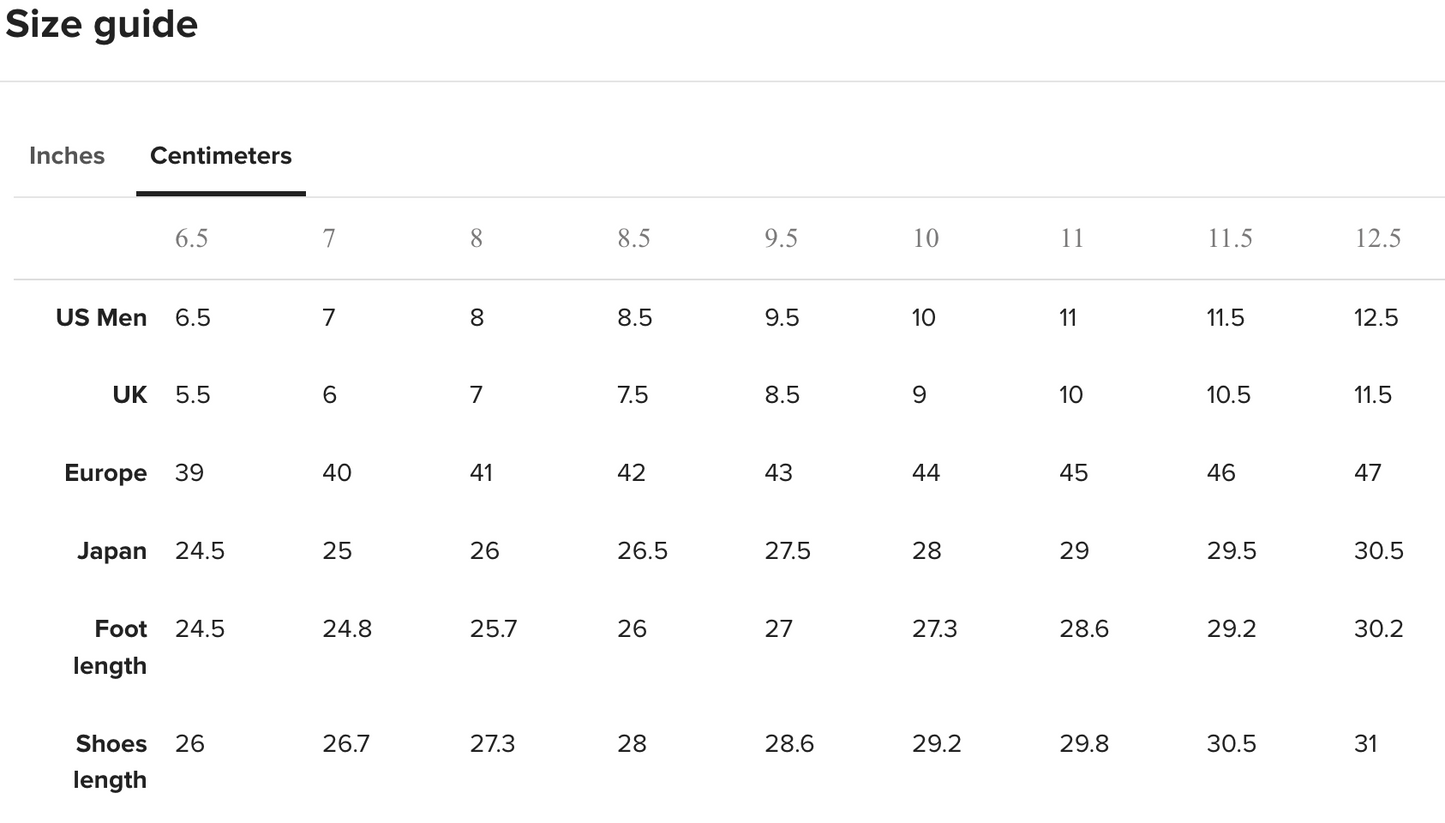
Task: Select Europe size 47 cell
Action: point(1367,473)
